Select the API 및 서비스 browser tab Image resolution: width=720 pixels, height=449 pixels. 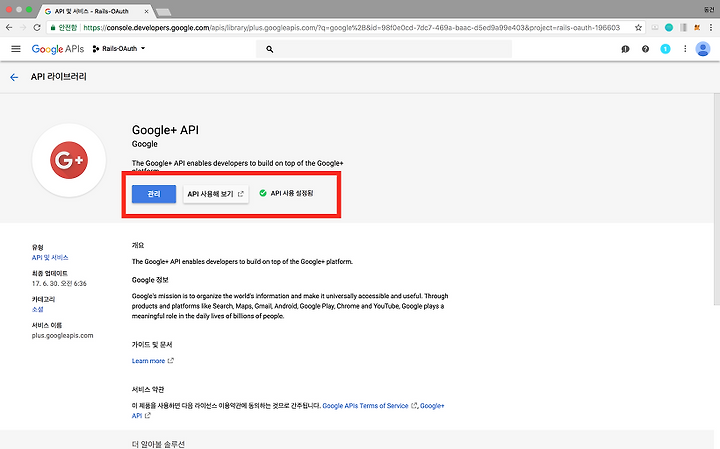point(92,11)
